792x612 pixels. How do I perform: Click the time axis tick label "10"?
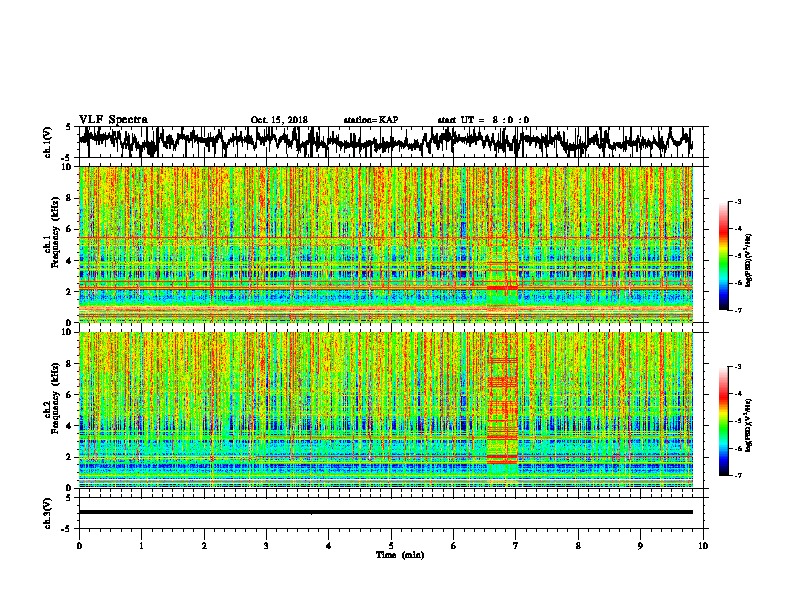pyautogui.click(x=703, y=545)
